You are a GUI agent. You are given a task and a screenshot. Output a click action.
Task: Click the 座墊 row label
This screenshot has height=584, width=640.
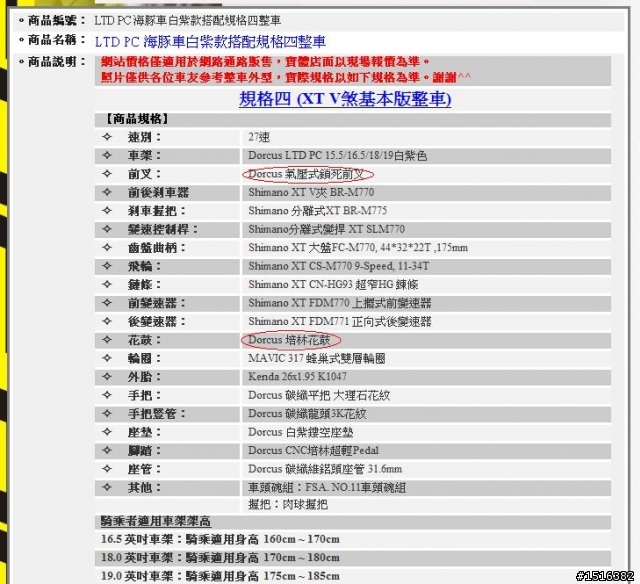[x=144, y=432]
